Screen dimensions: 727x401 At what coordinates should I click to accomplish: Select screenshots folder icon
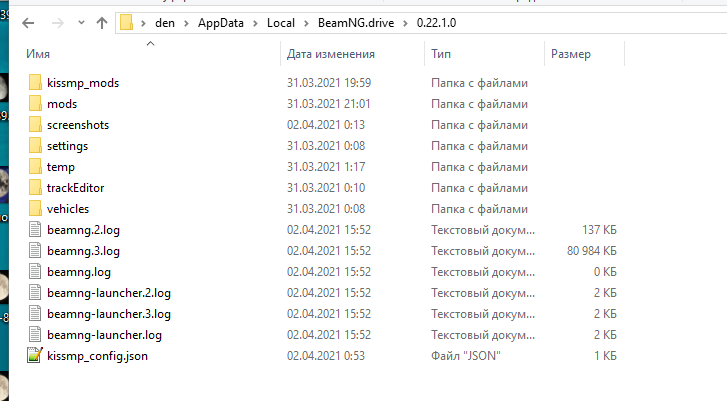pyautogui.click(x=35, y=124)
